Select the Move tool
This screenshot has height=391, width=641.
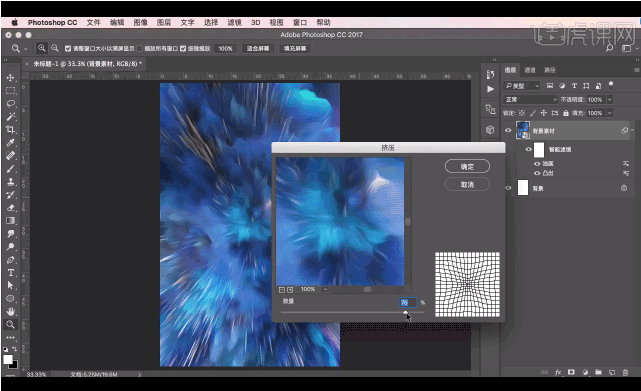click(x=11, y=77)
